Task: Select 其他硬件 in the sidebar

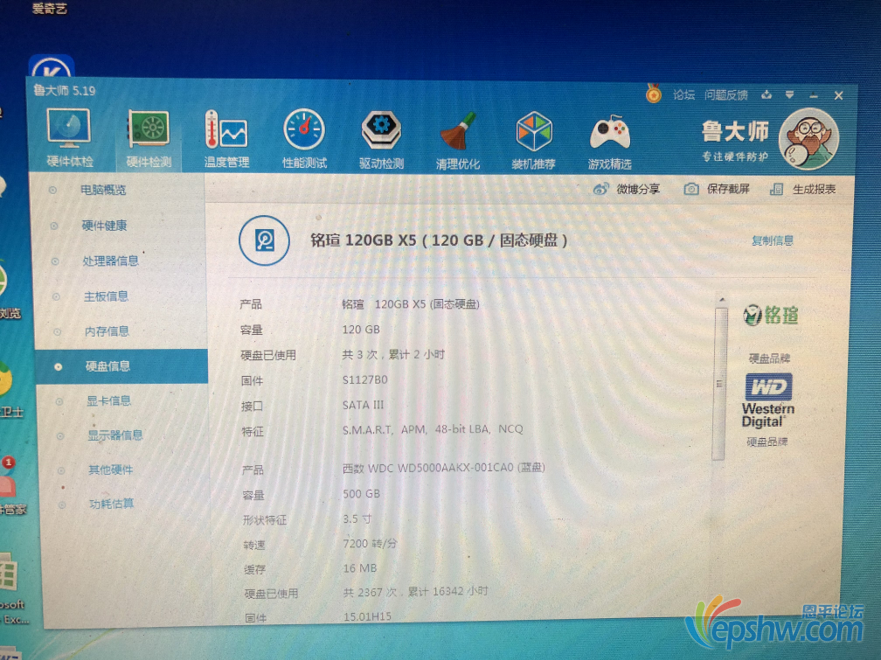Action: (111, 470)
